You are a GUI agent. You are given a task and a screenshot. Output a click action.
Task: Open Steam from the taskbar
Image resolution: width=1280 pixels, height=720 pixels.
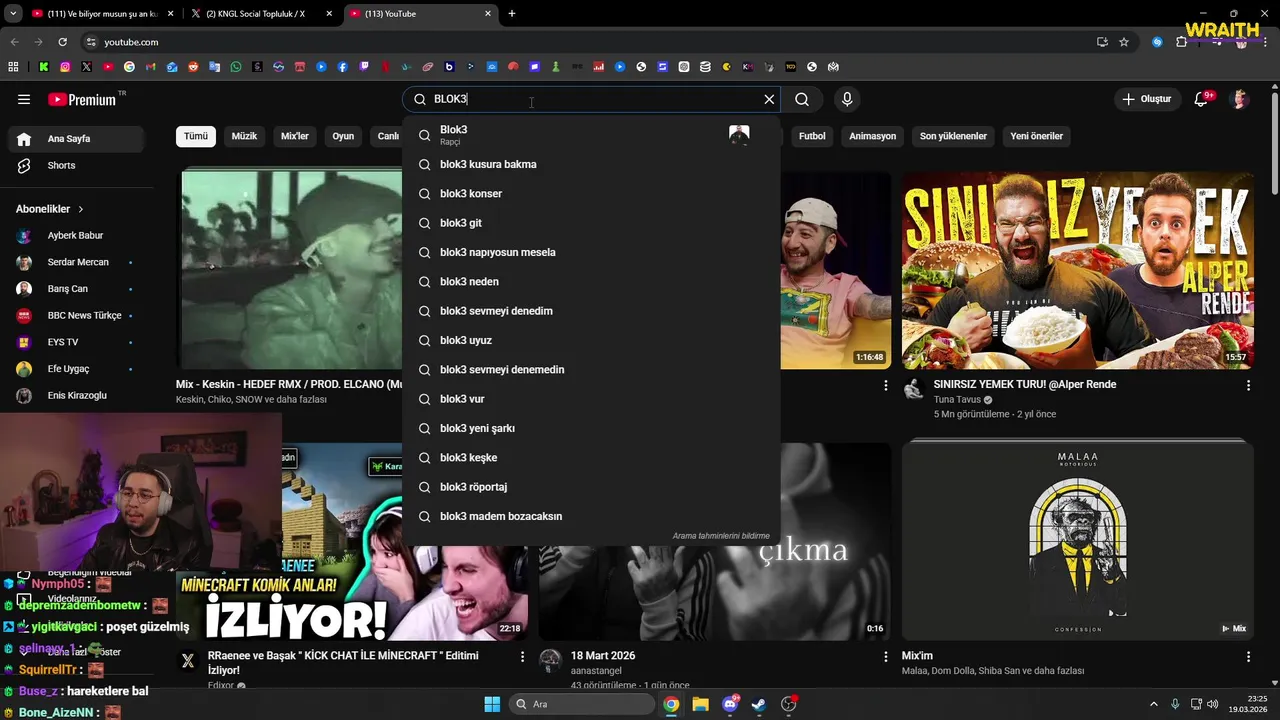[x=759, y=704]
